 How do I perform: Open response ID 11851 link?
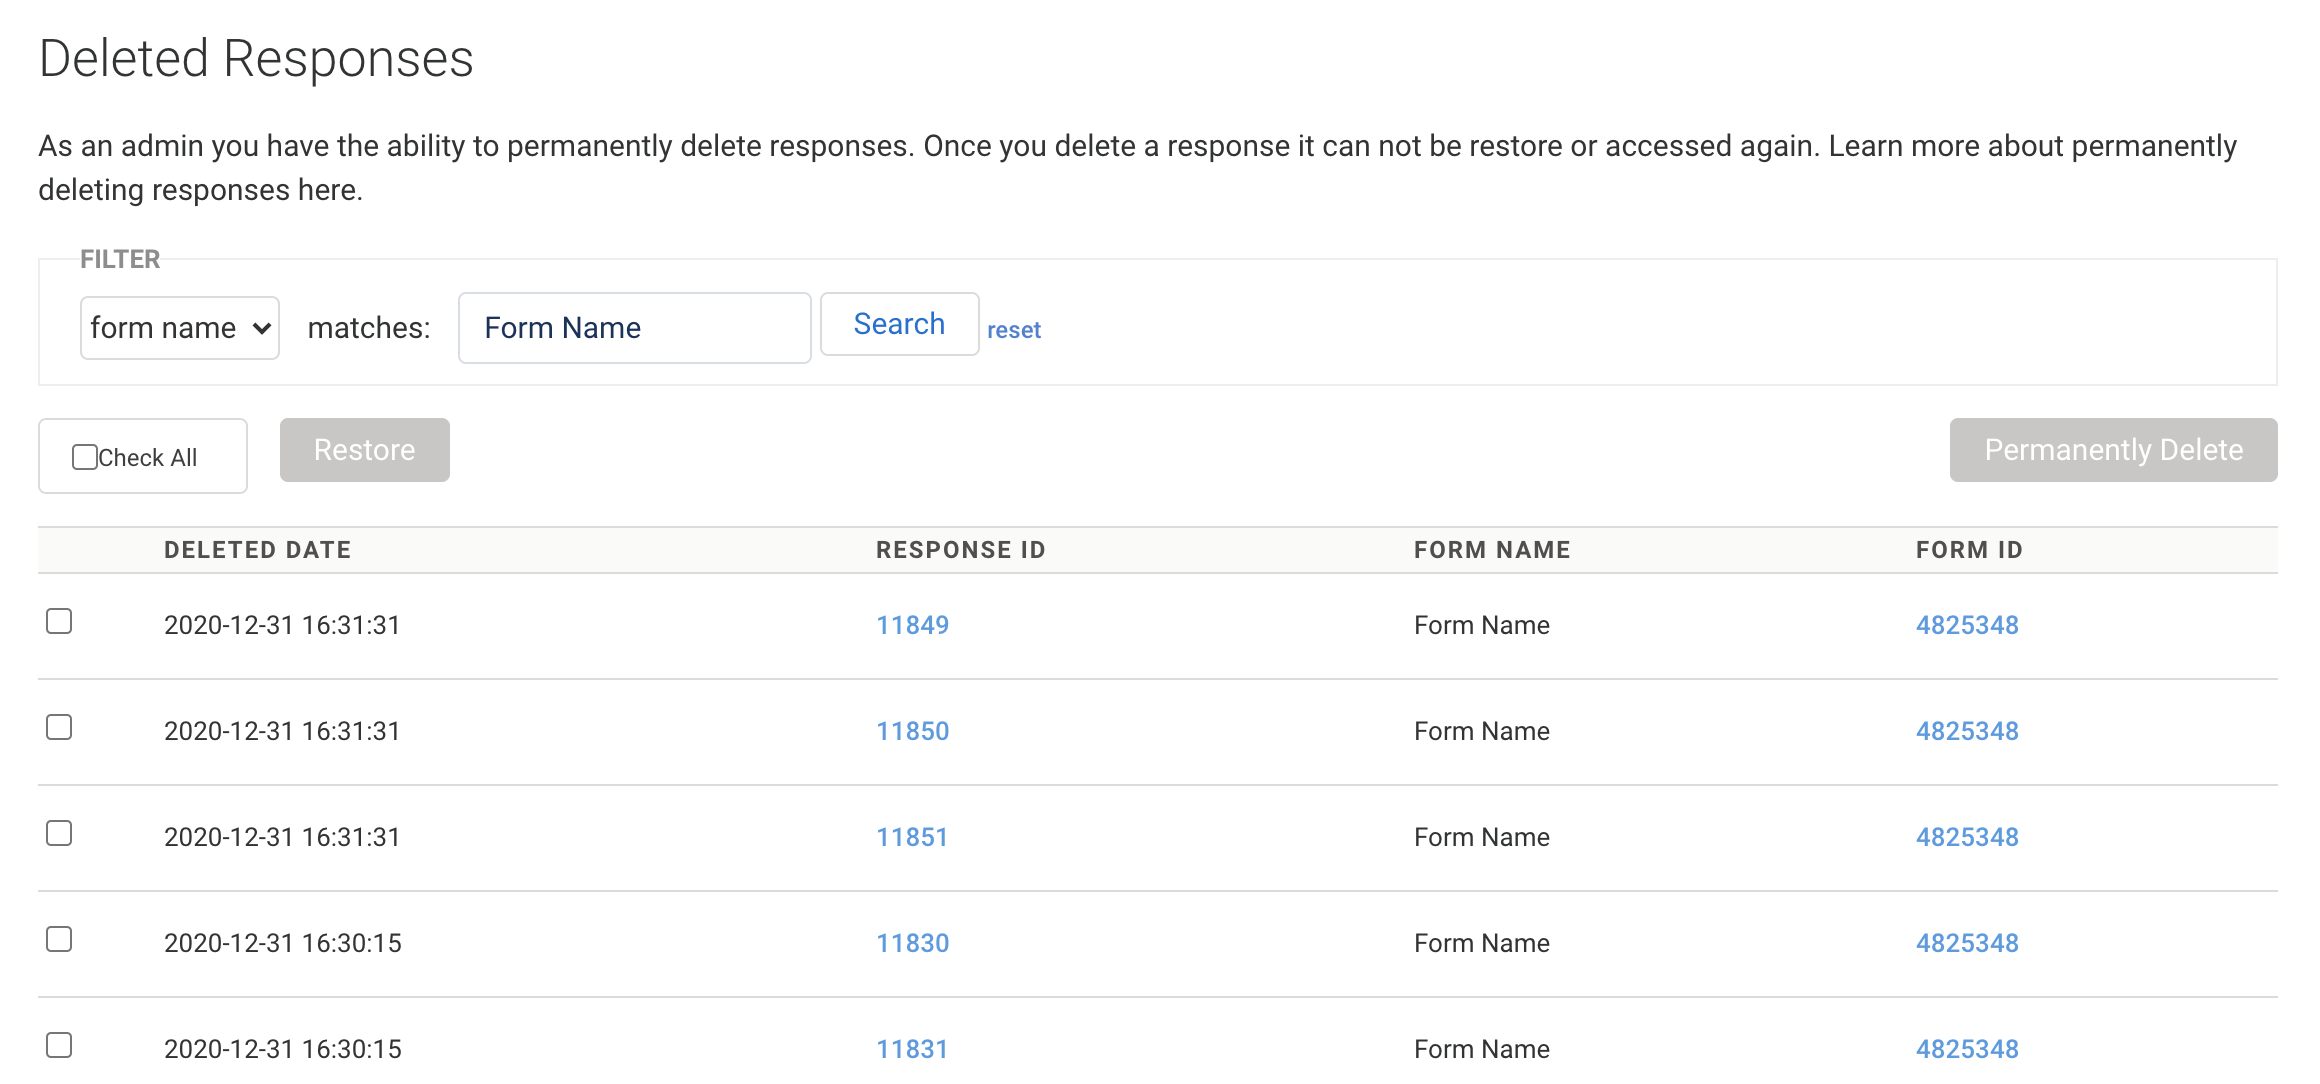pyautogui.click(x=911, y=837)
